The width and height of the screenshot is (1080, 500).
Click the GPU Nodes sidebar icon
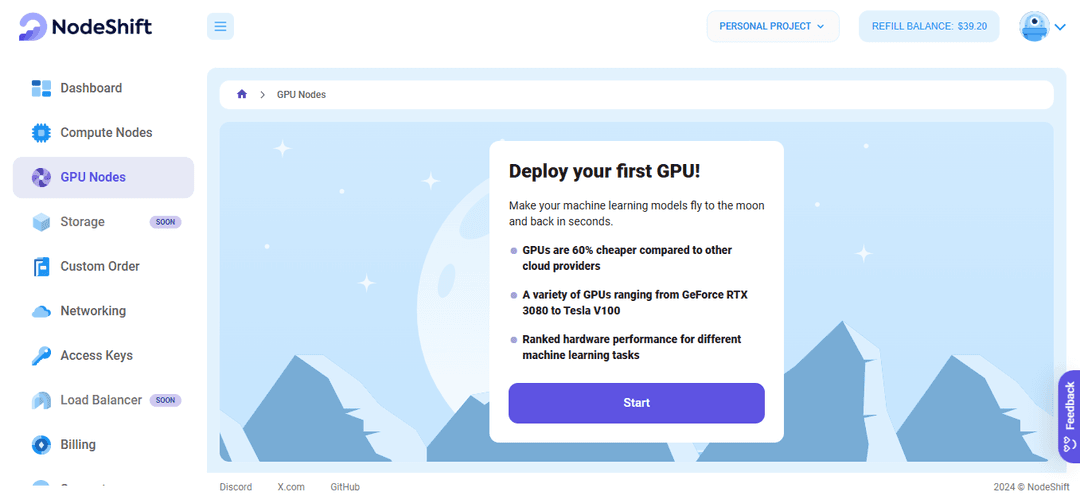(x=41, y=177)
